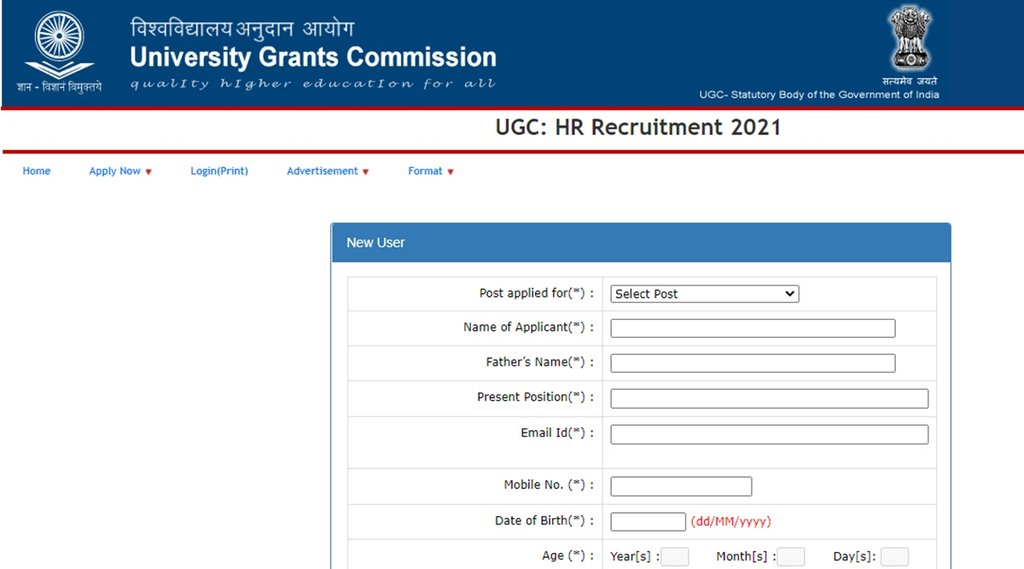1024x569 pixels.
Task: Click the Advertisement red arrow icon
Action: coord(366,172)
